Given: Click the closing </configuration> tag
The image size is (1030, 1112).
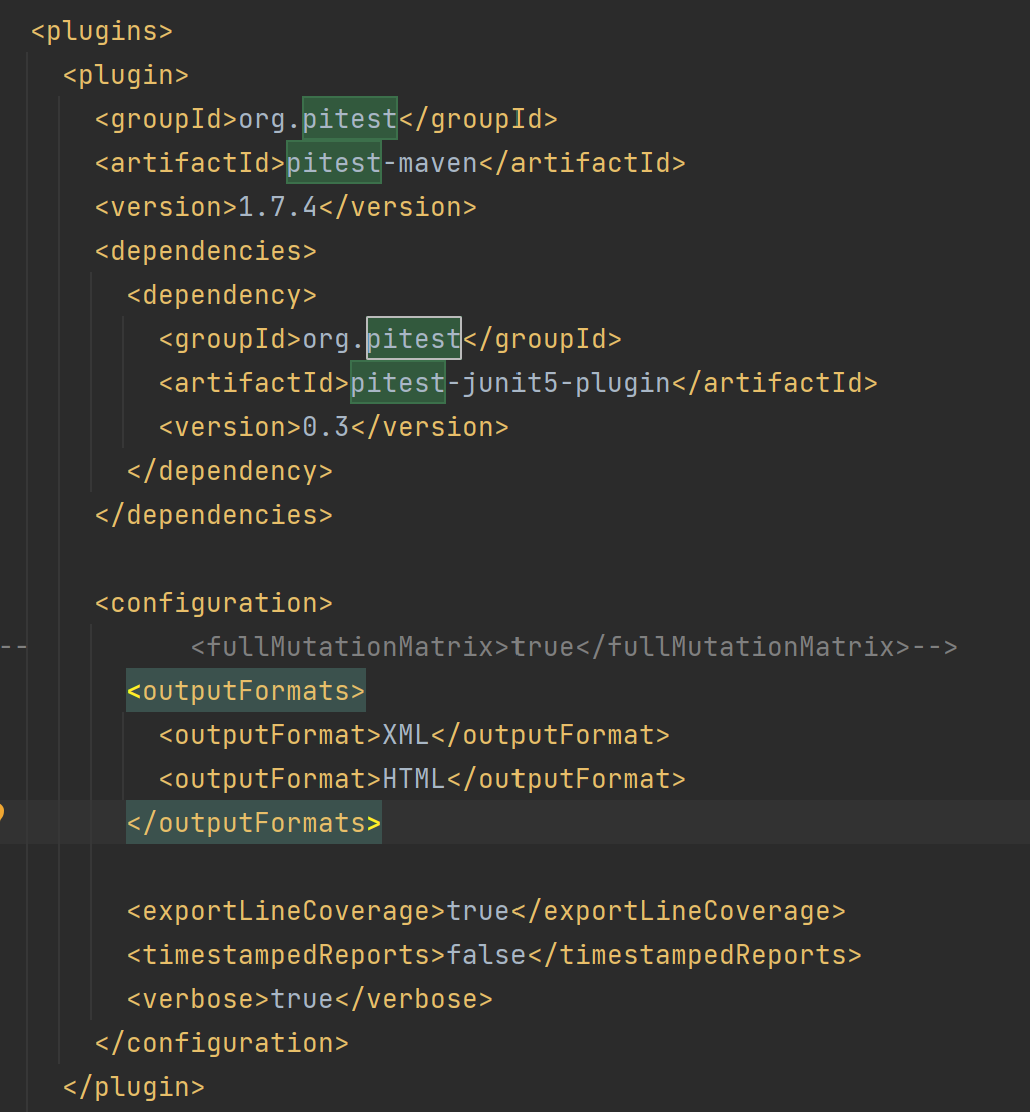Looking at the screenshot, I should (221, 1042).
